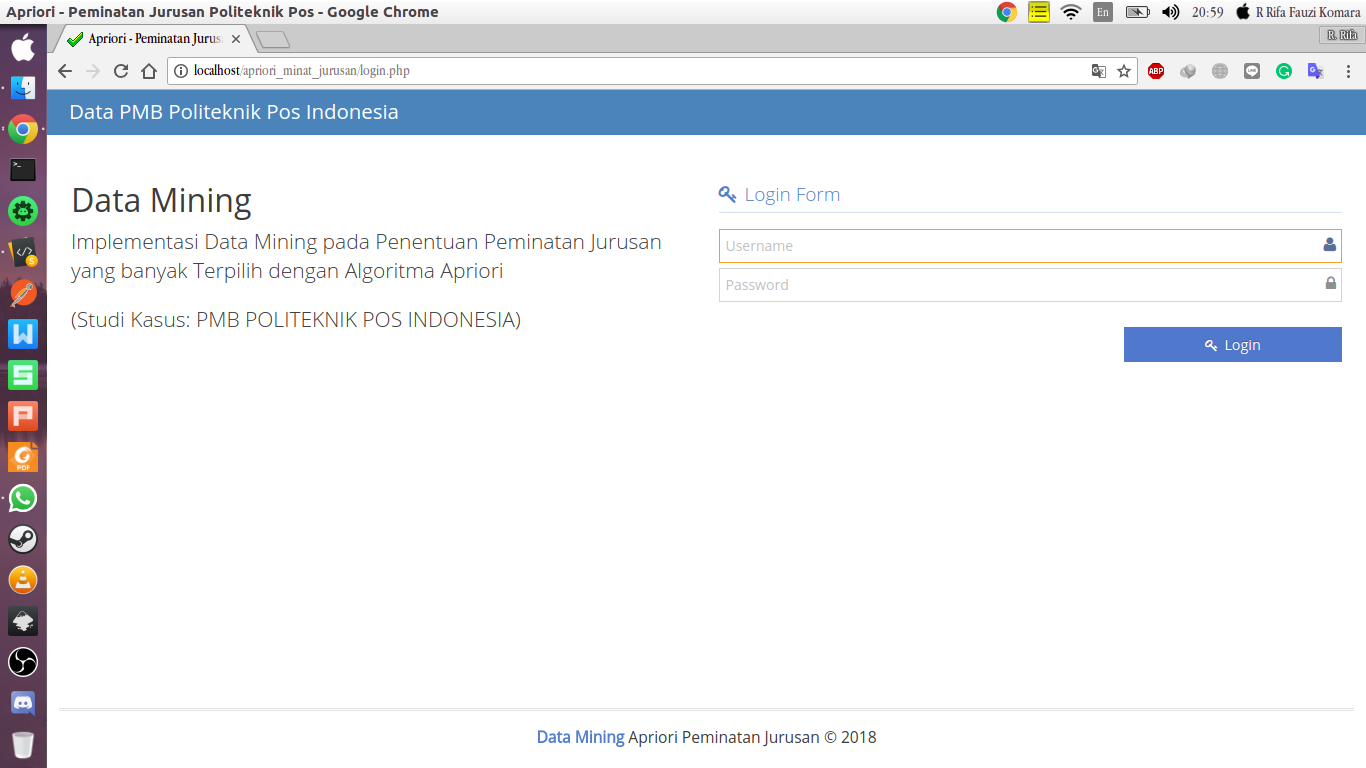Open the Trash in the dock
Viewport: 1366px width, 768px height.
(x=23, y=745)
